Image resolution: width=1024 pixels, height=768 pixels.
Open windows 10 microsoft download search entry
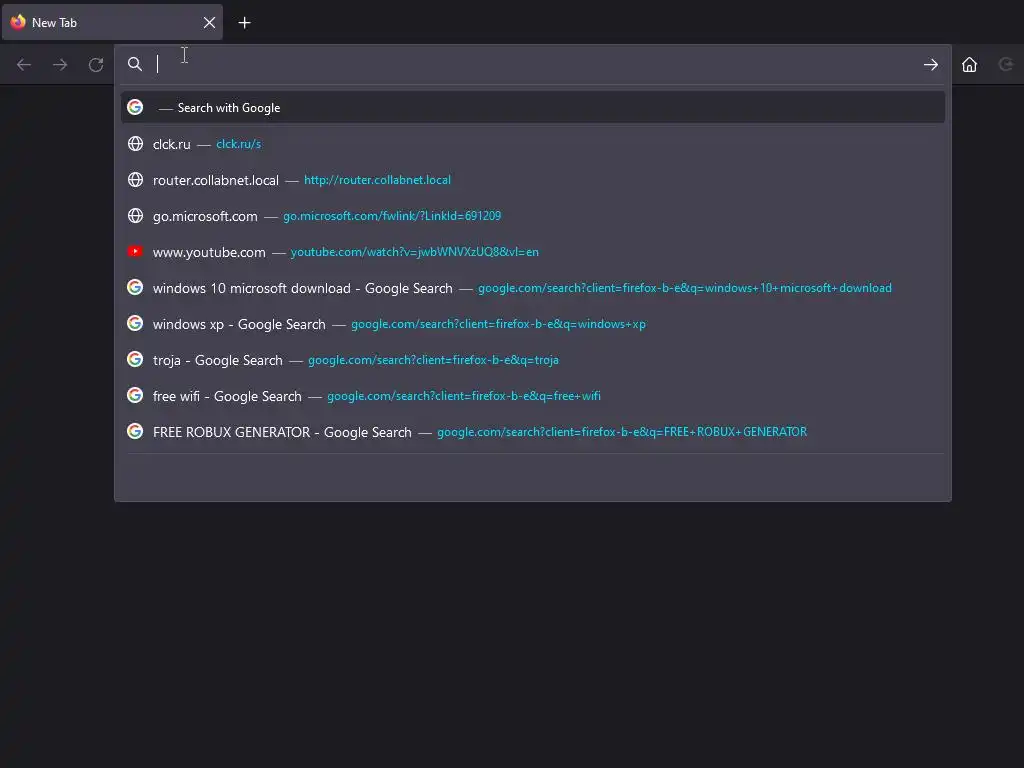point(532,288)
